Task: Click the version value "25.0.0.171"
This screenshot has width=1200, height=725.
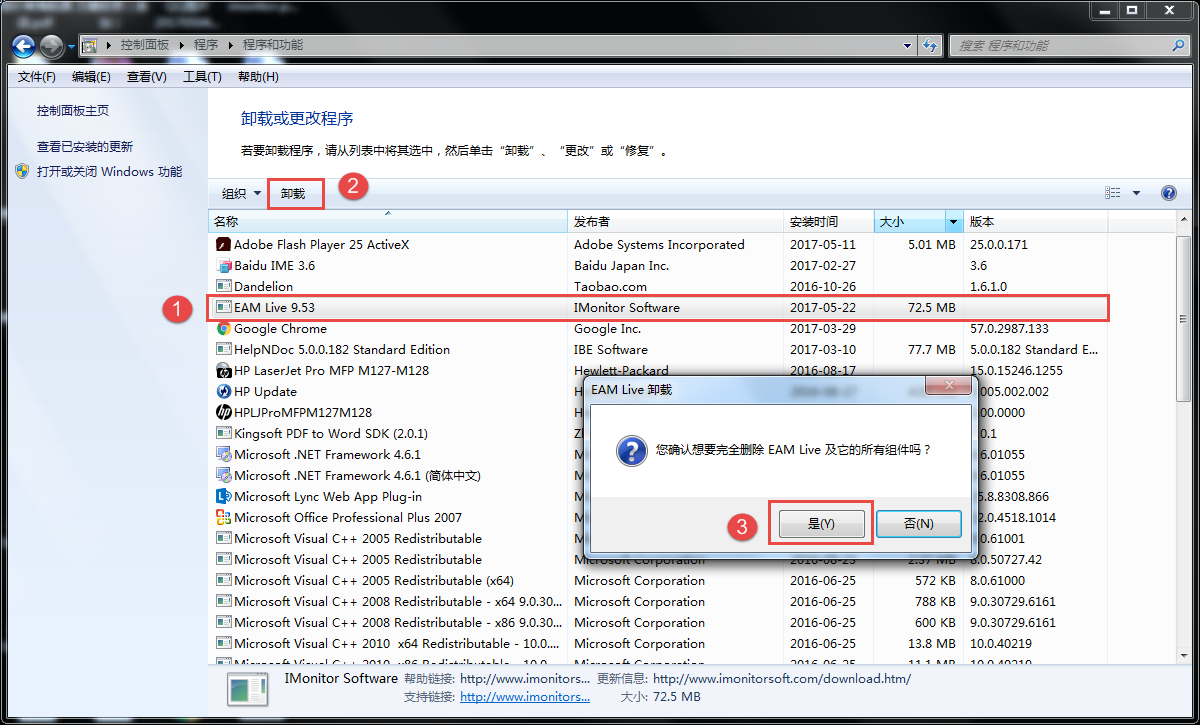Action: click(999, 244)
